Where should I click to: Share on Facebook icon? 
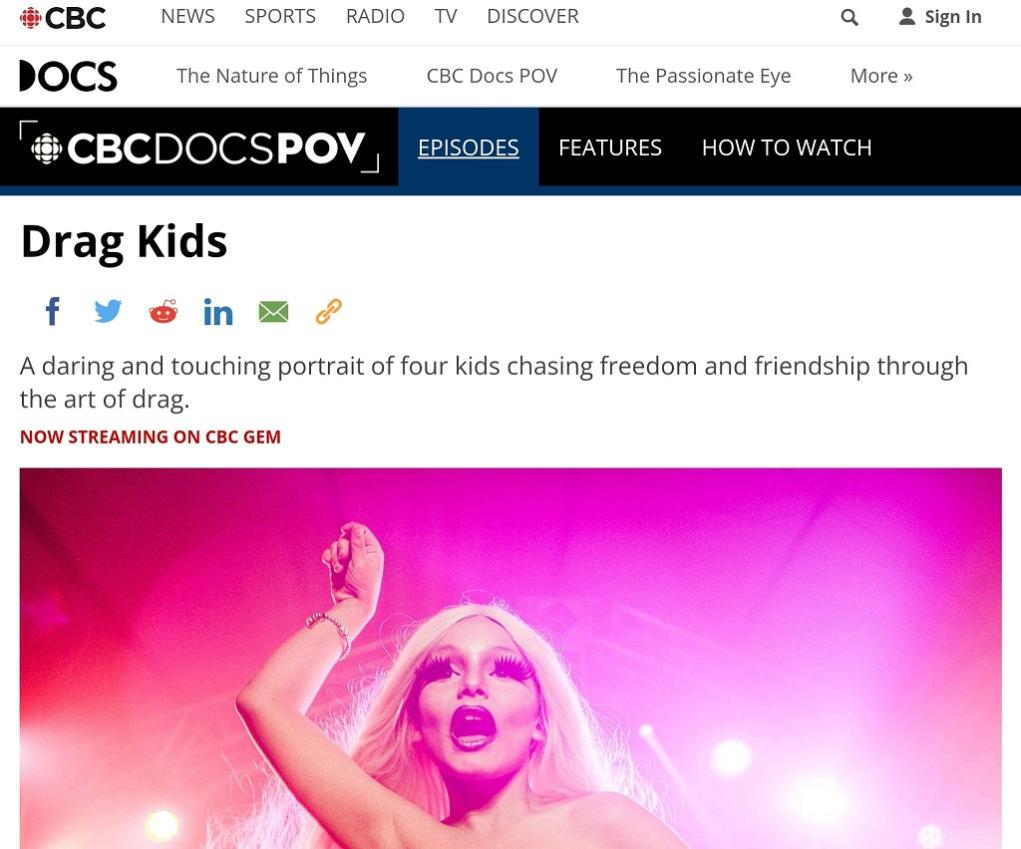(53, 311)
